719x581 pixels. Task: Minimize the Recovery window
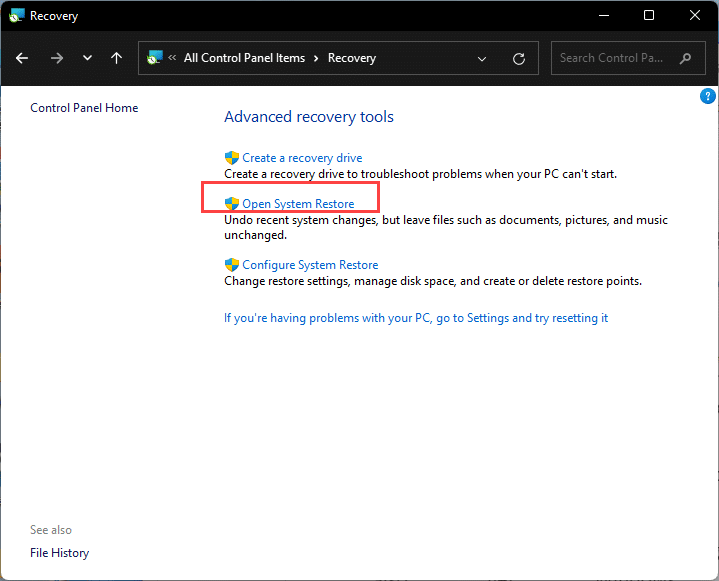click(x=604, y=16)
